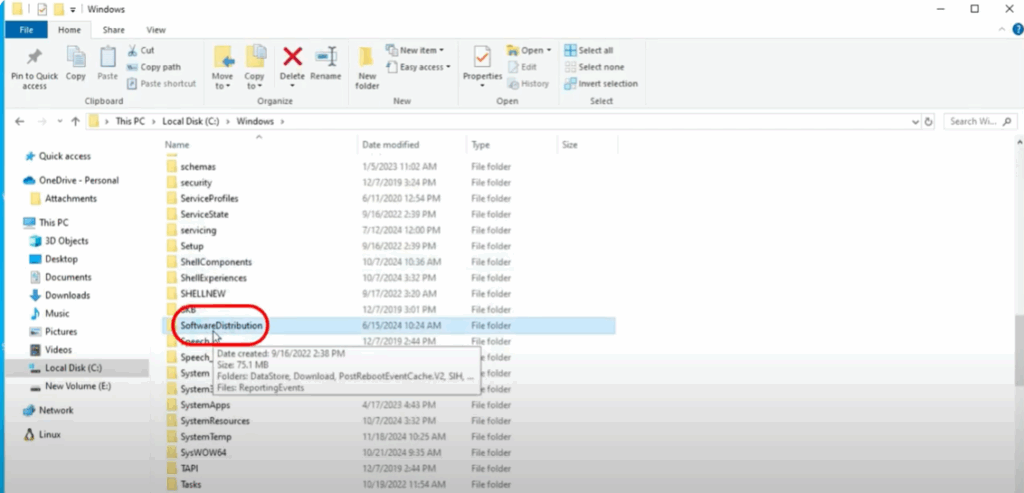This screenshot has height=493, width=1024.
Task: Switch to the View ribbon tab
Action: [x=156, y=29]
